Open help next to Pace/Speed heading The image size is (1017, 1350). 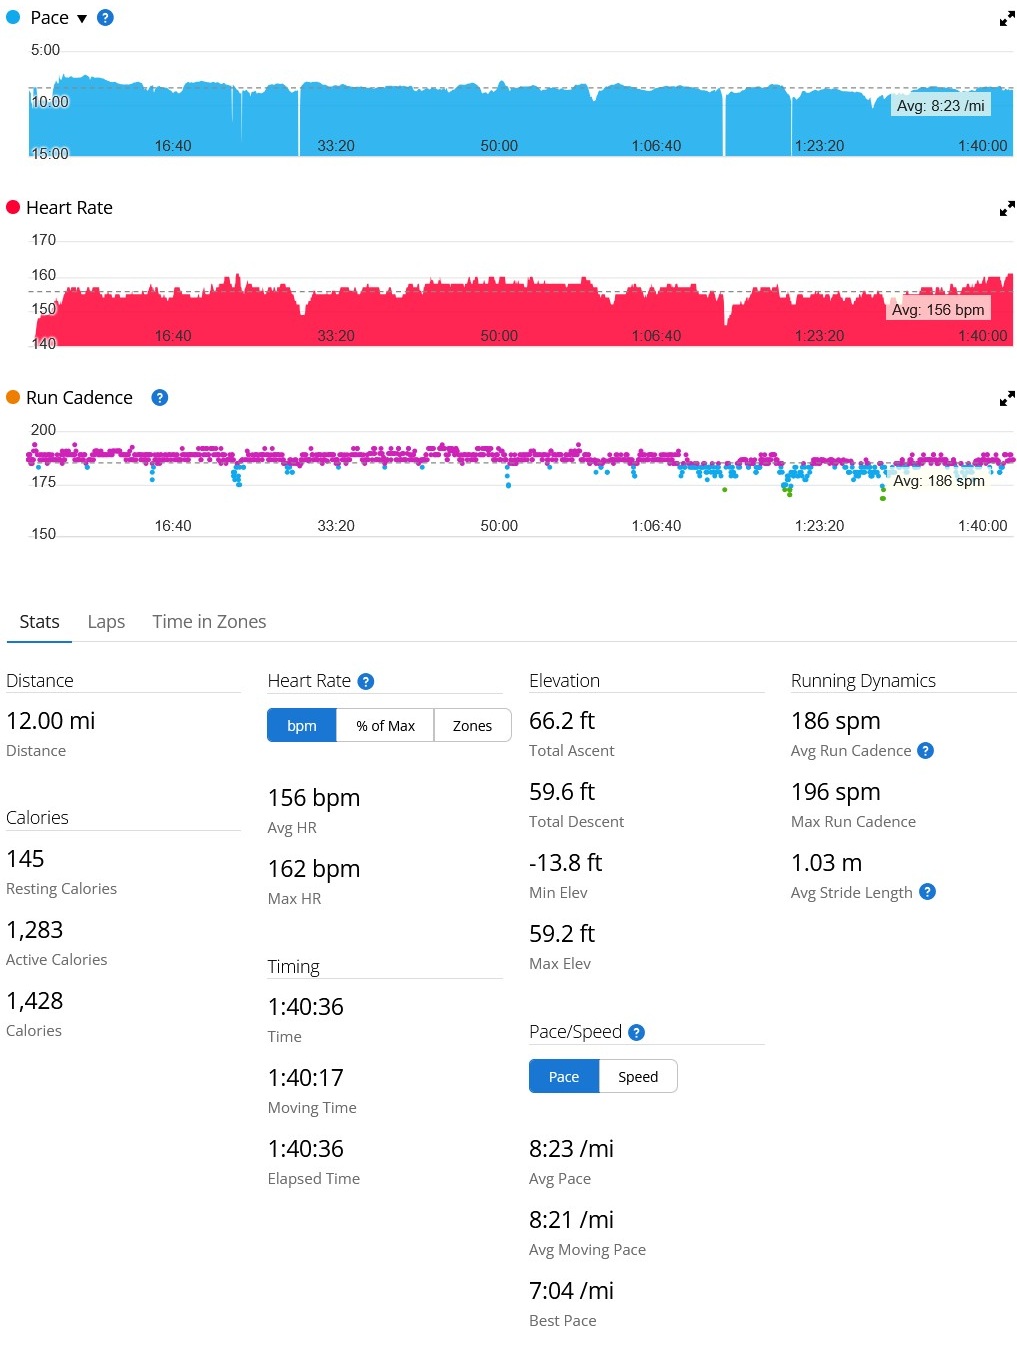[x=637, y=1033]
